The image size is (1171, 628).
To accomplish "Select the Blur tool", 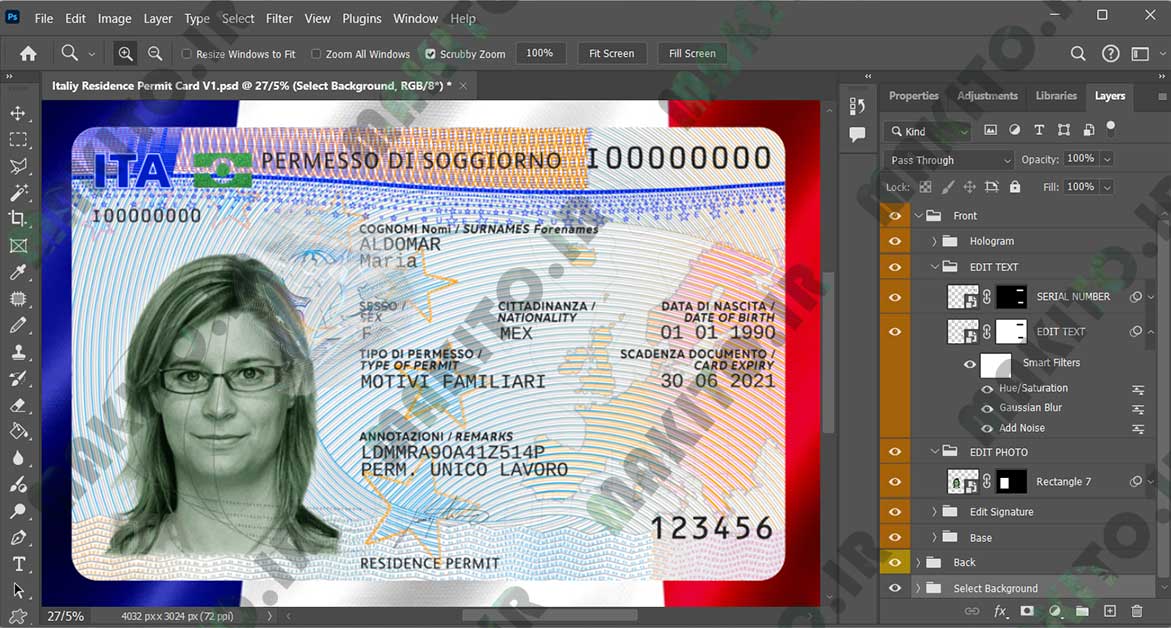I will [x=18, y=458].
